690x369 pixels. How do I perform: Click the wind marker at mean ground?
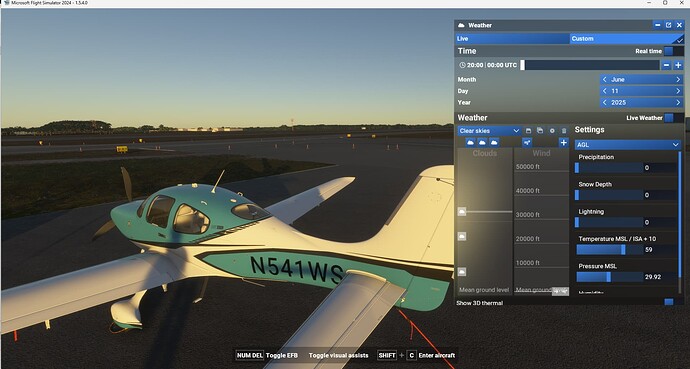coord(560,291)
